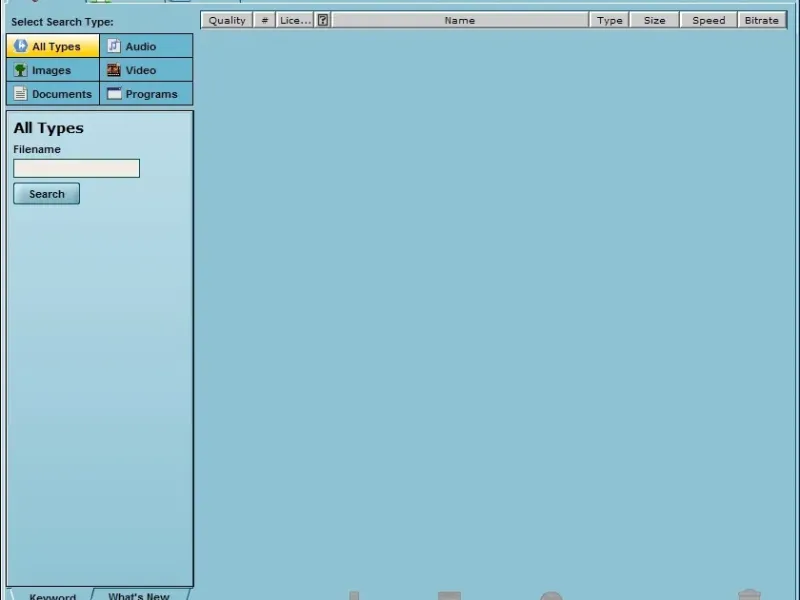
Task: Click the Audio music note icon
Action: click(114, 45)
